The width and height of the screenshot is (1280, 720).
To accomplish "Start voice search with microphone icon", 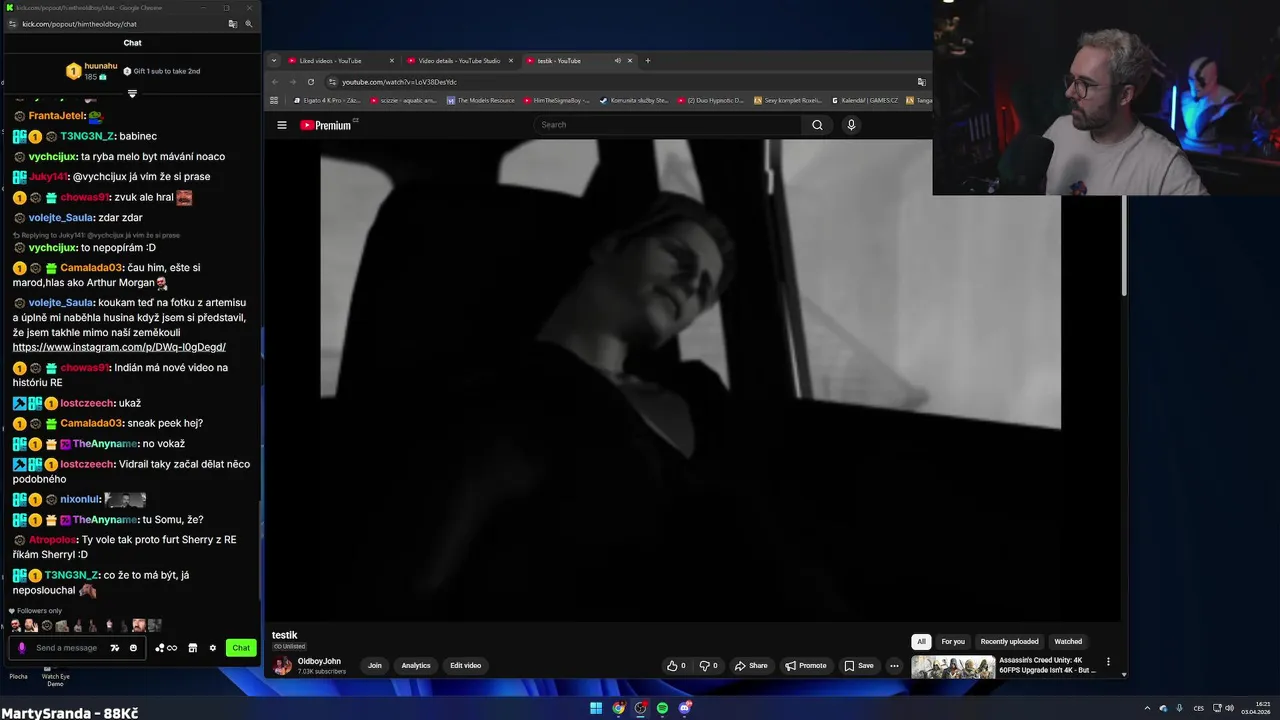I will [851, 125].
